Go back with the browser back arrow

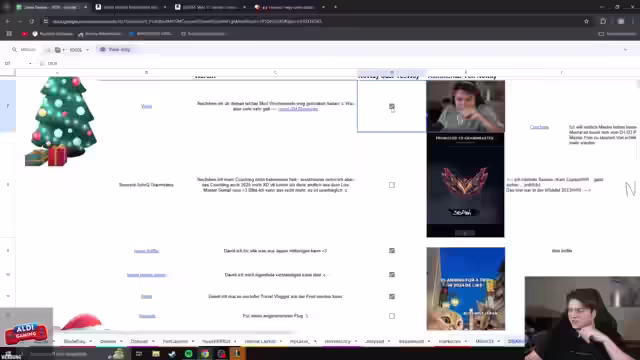8,21
